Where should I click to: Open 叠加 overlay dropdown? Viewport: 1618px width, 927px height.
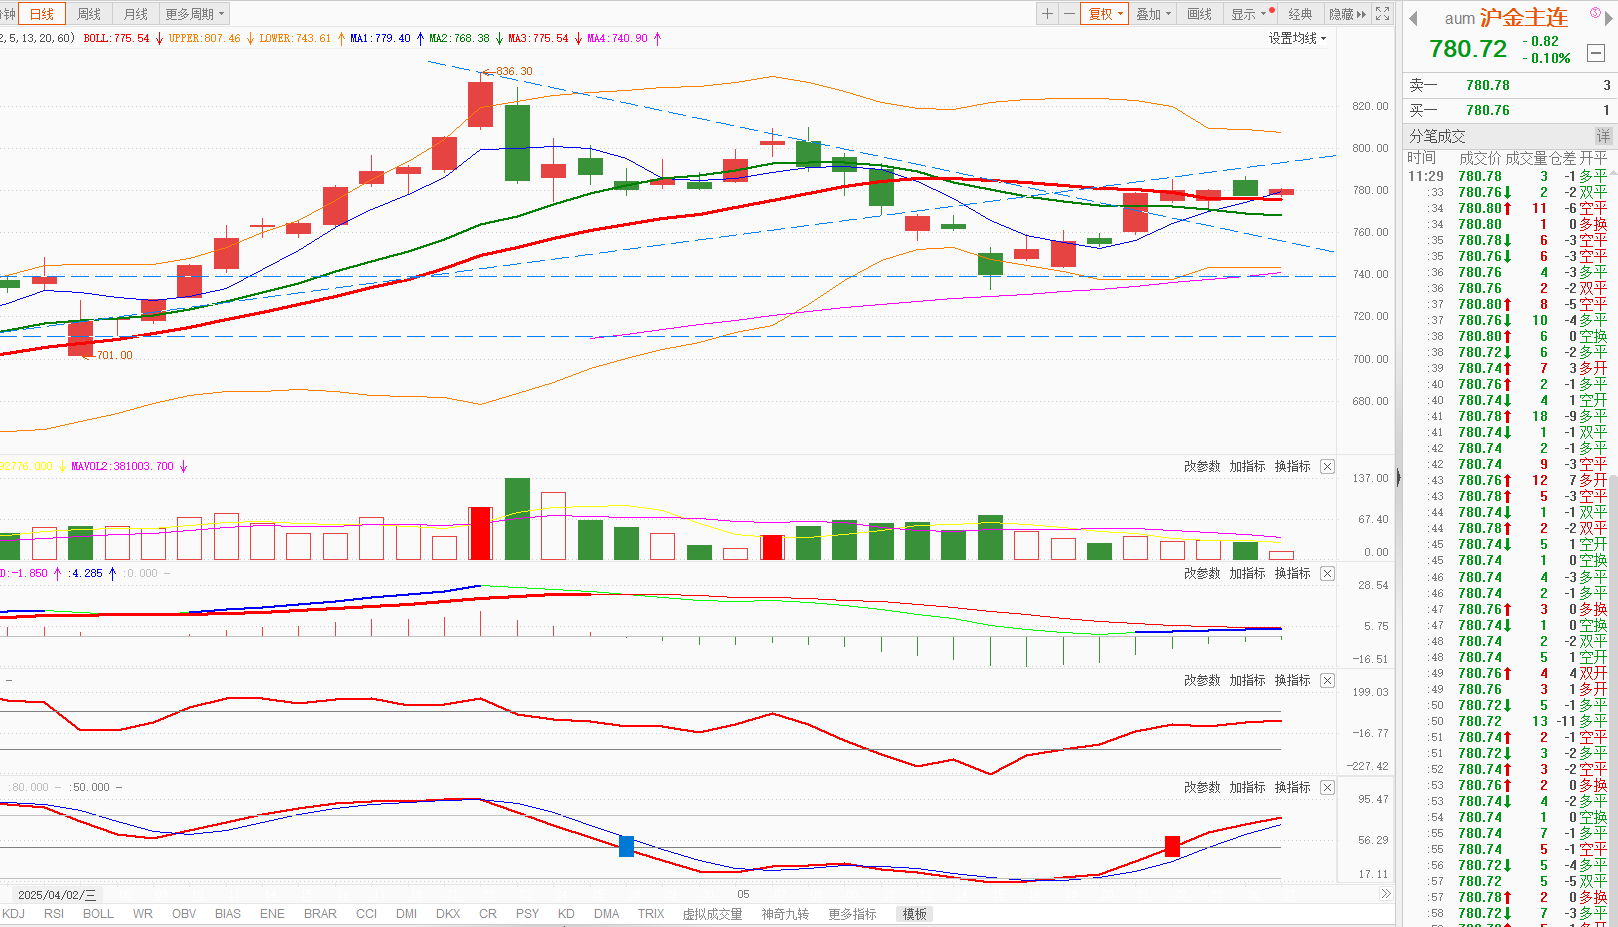point(1153,14)
